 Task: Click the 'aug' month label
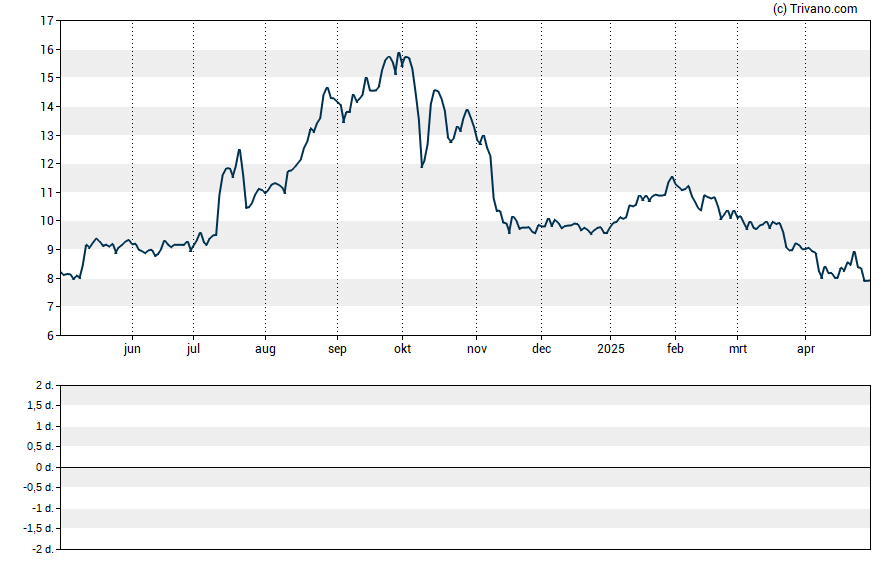coord(265,349)
